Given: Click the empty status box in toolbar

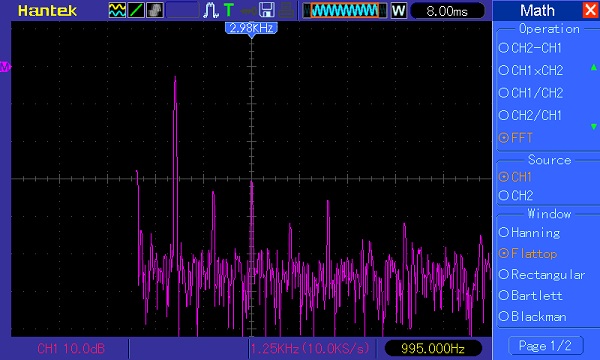Looking at the screenshot, I should pos(182,10).
